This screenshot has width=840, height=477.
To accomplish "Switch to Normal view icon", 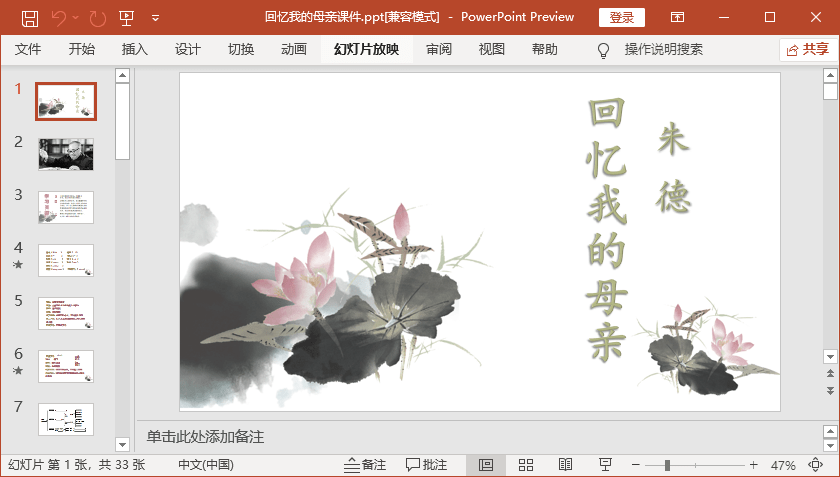I will click(486, 465).
